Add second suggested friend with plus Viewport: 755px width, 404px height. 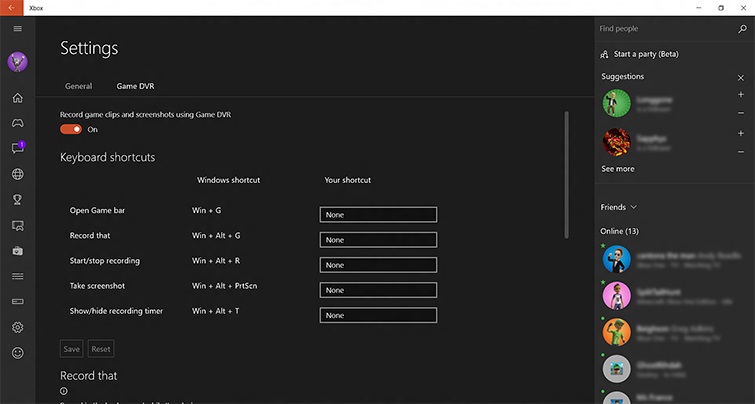tap(741, 133)
